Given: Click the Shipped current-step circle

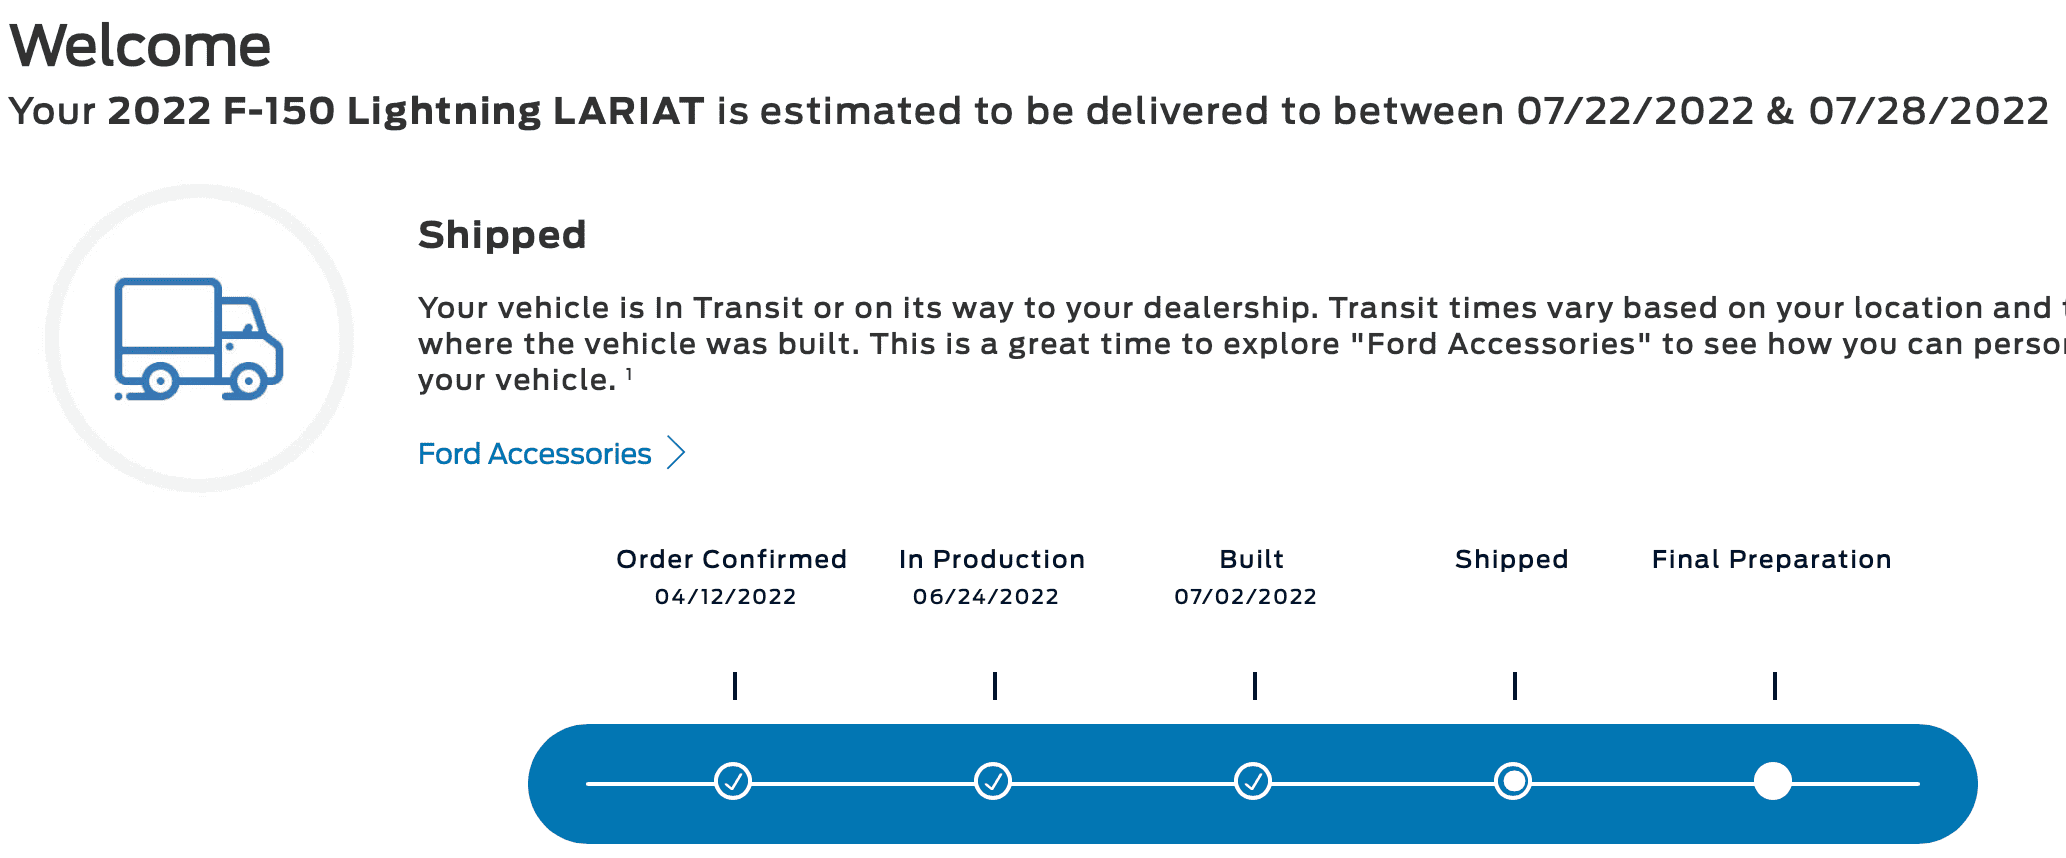Looking at the screenshot, I should pyautogui.click(x=1513, y=781).
